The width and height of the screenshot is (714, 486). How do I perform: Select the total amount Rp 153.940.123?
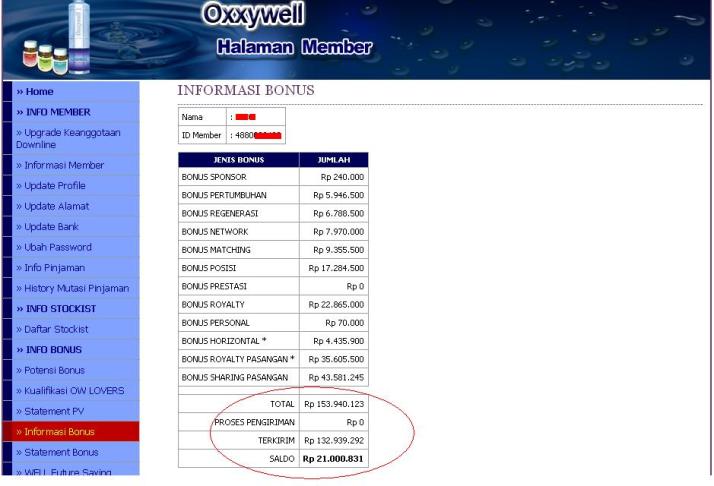coord(334,404)
